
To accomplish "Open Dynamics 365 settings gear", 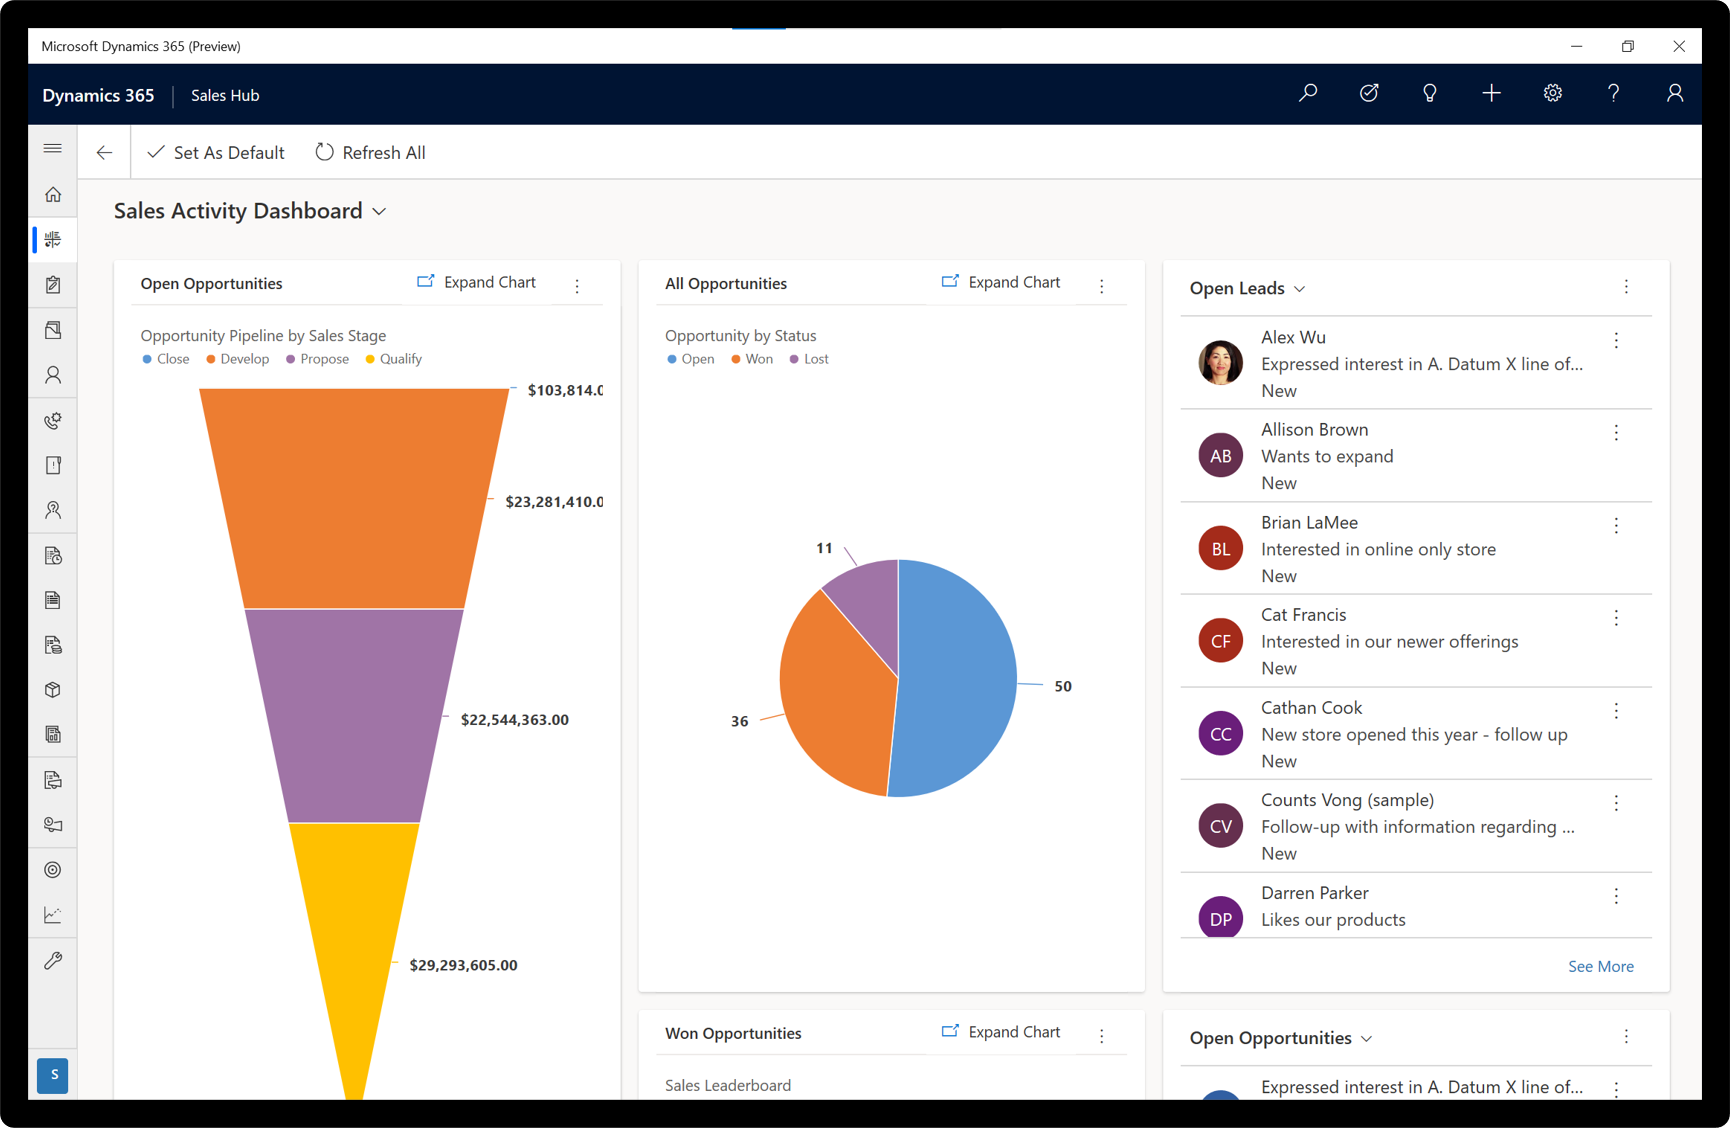I will (1552, 93).
